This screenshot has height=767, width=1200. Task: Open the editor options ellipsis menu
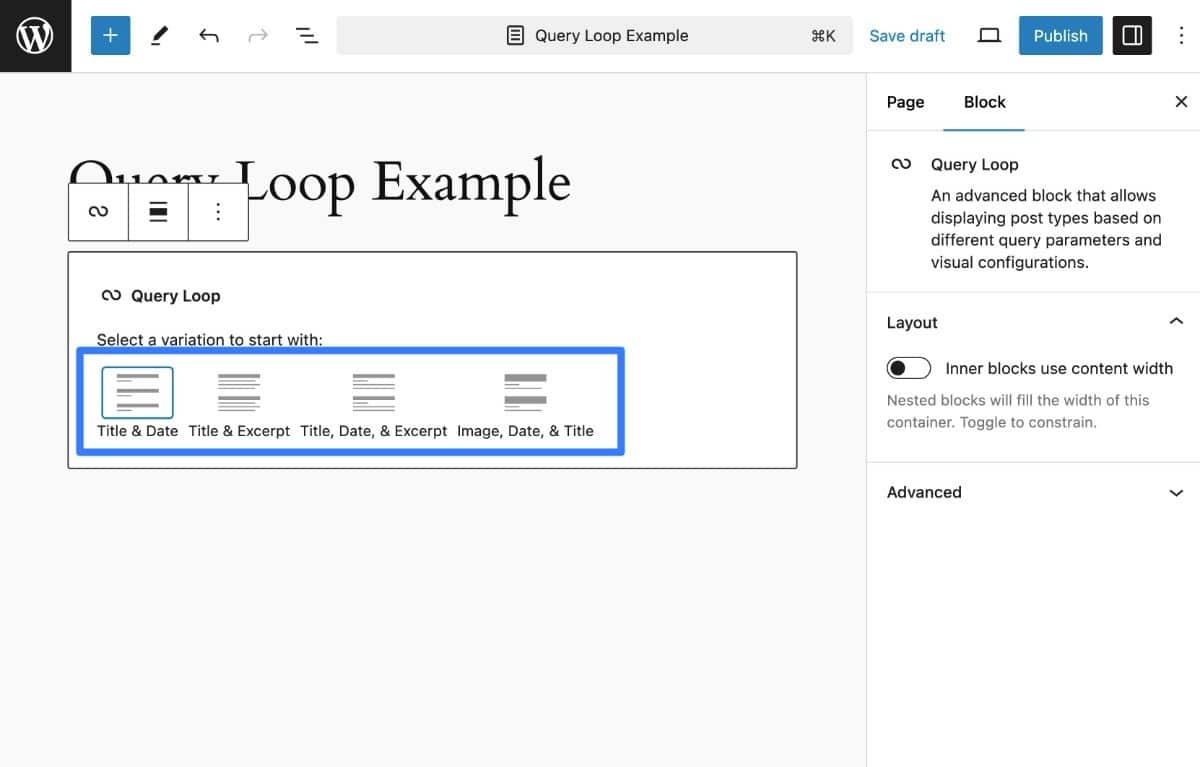pyautogui.click(x=1180, y=35)
